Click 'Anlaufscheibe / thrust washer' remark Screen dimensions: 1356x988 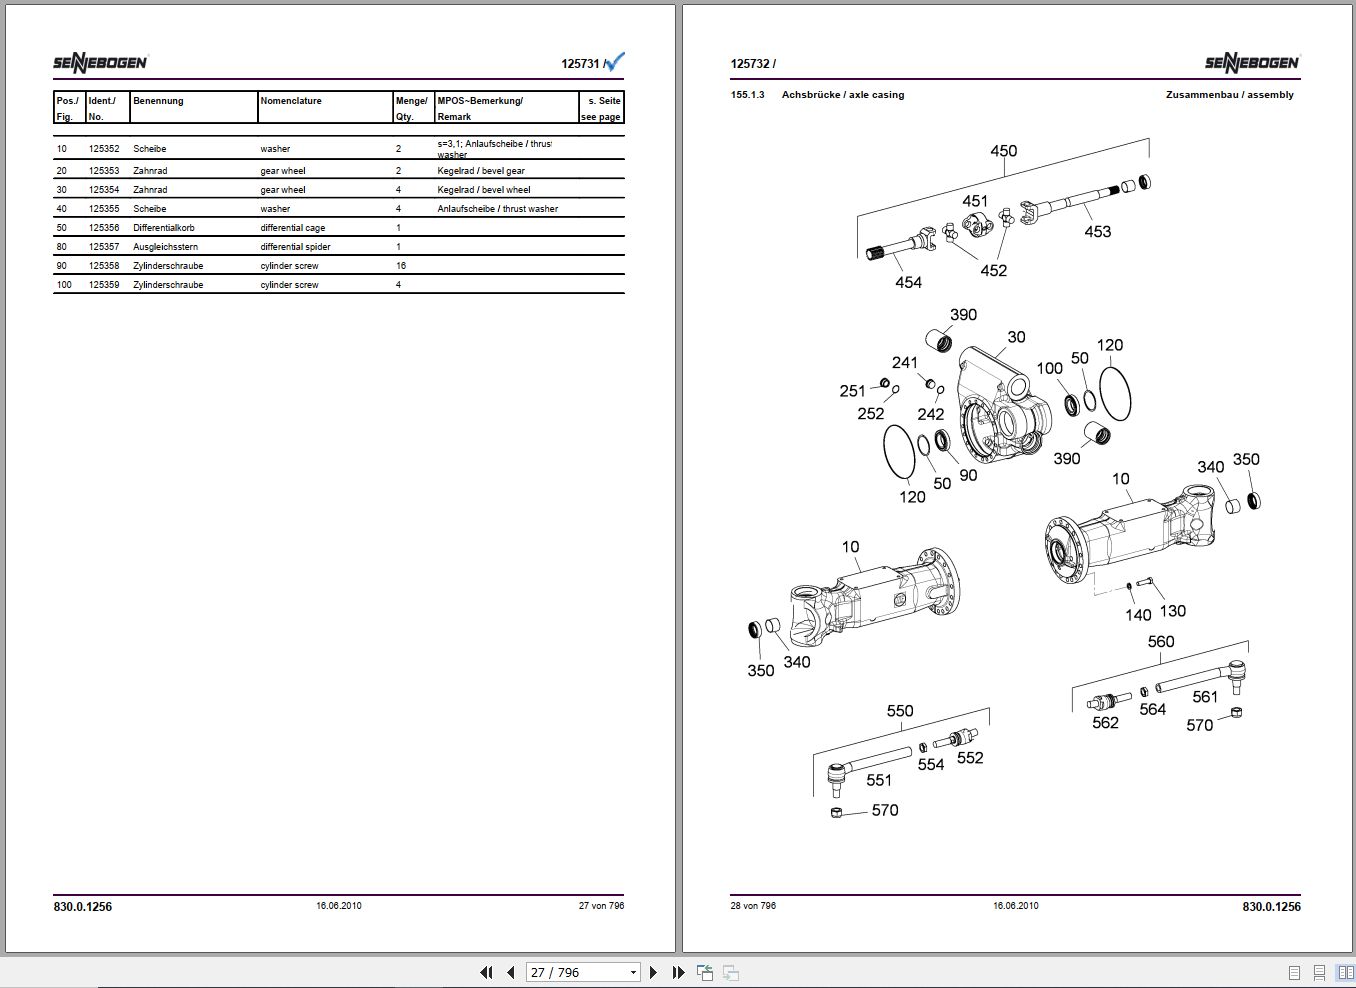498,209
